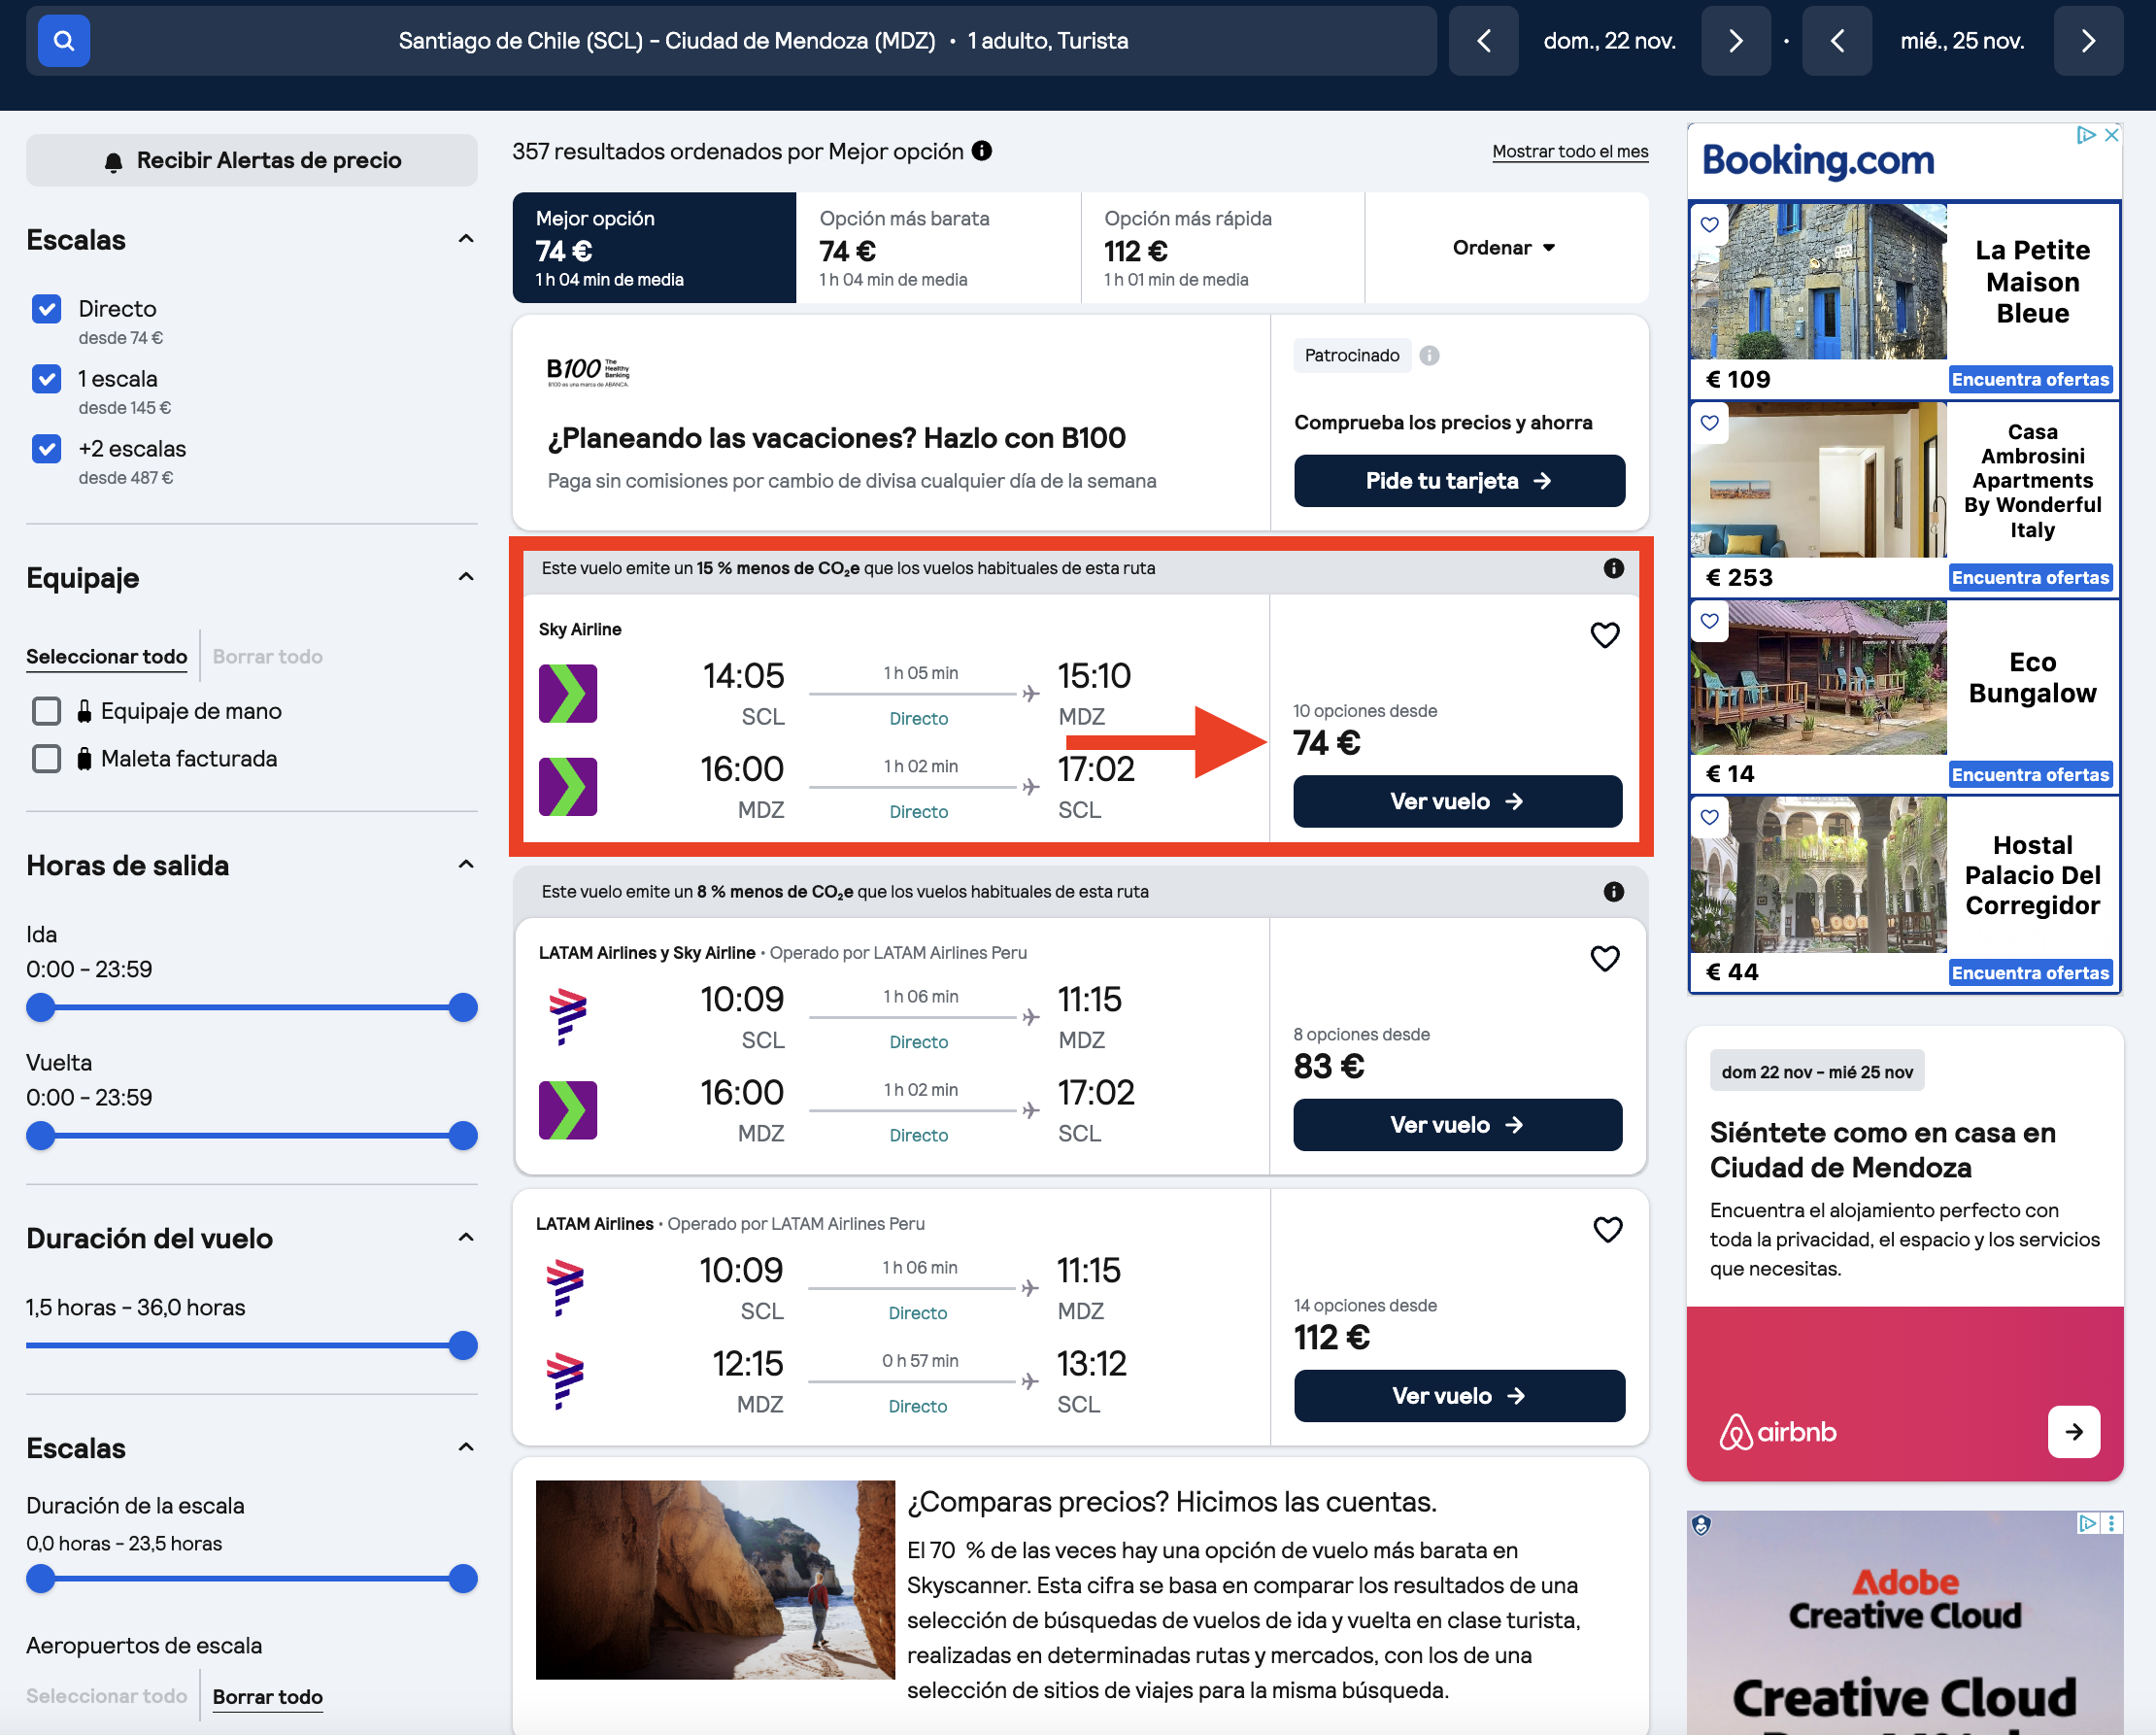Click Duración del vuelo slider handle
Viewport: 2156px width, 1735px height.
click(x=463, y=1346)
